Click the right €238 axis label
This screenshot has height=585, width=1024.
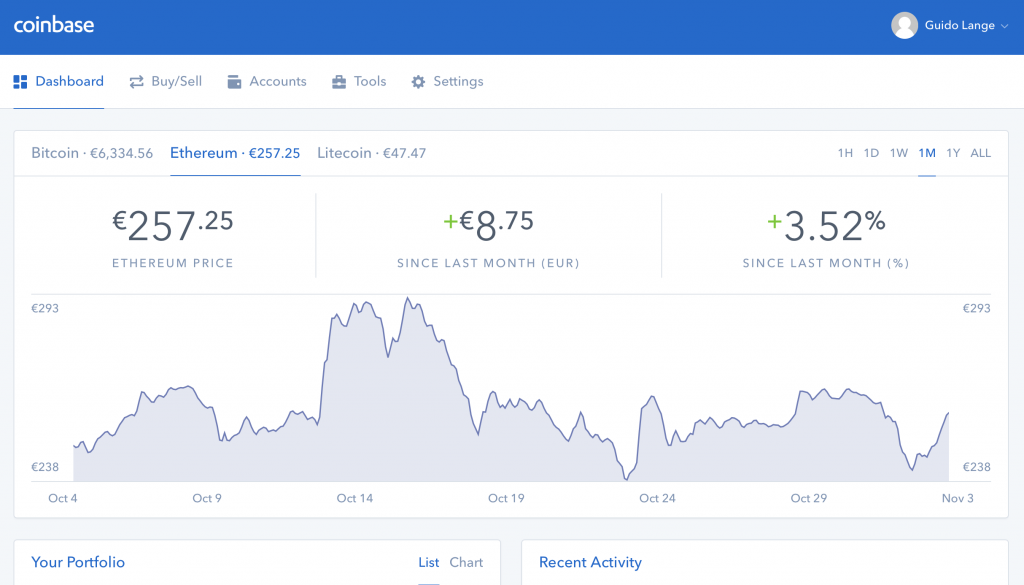pos(976,467)
